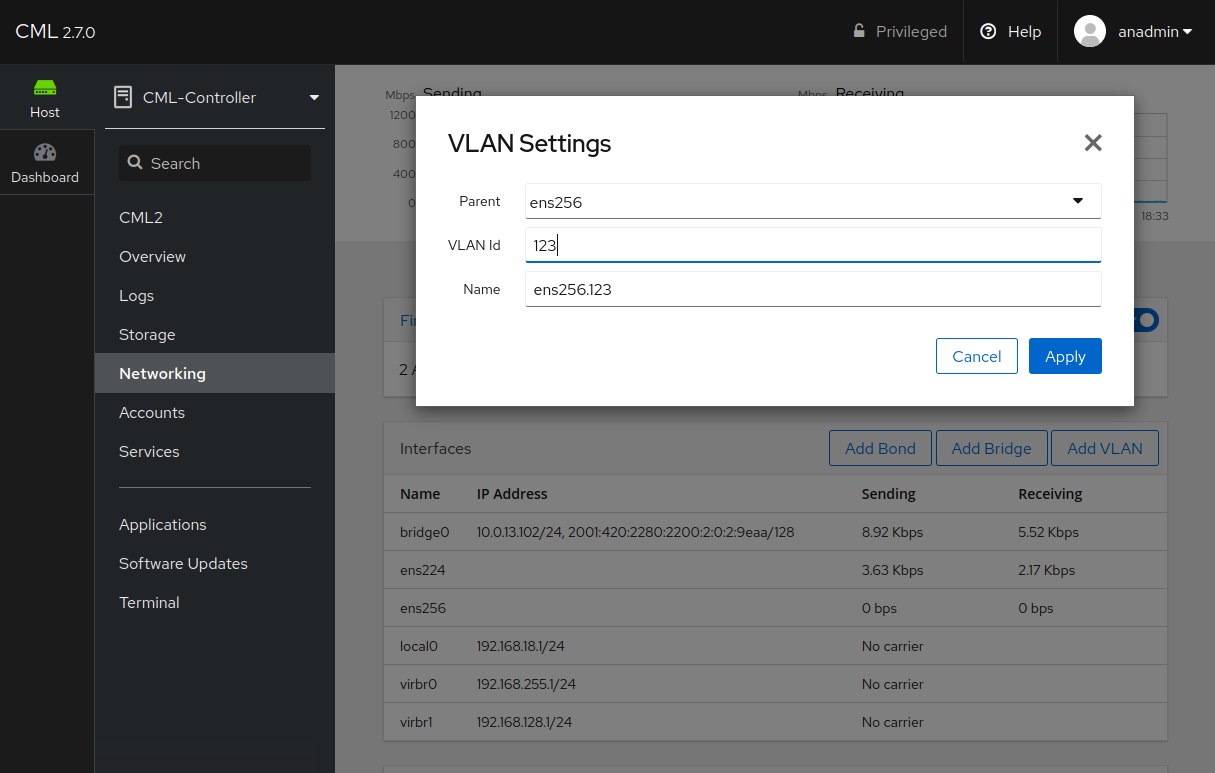Image resolution: width=1215 pixels, height=773 pixels.
Task: Click the Privileged lock icon
Action: click(857, 31)
